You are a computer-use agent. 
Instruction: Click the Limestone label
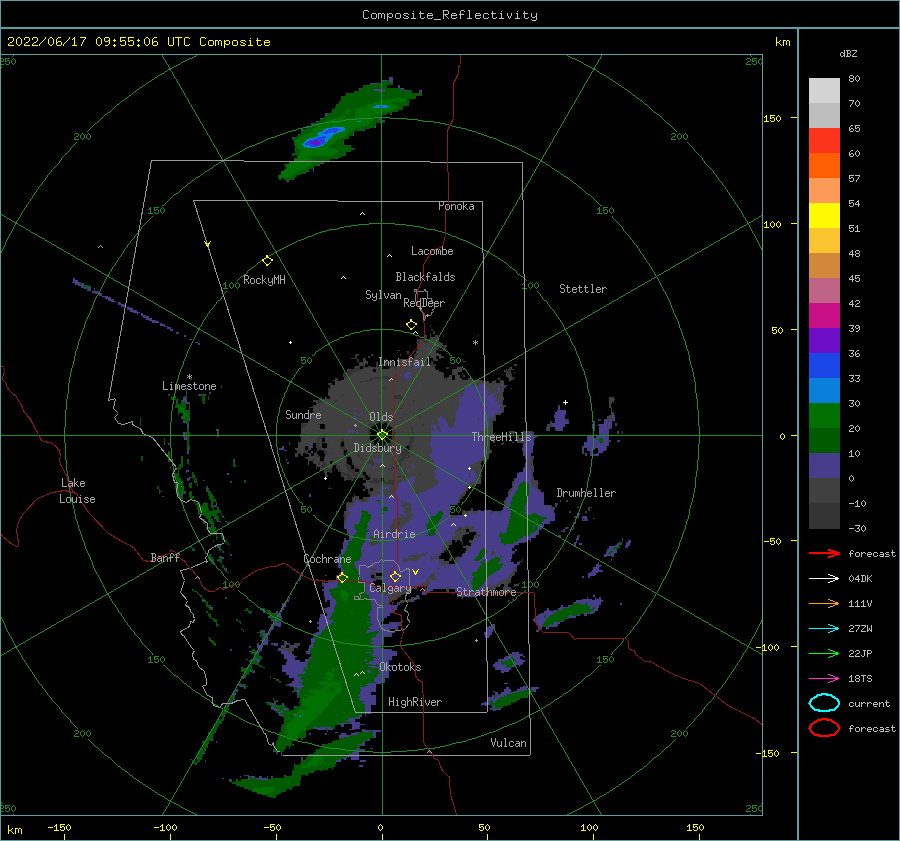click(x=189, y=386)
